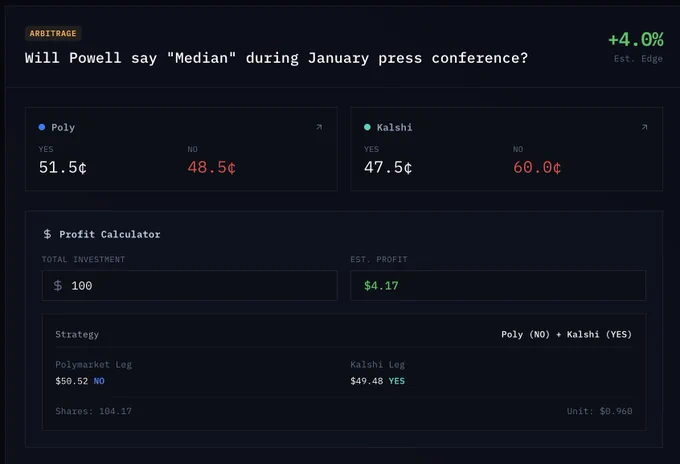Click the dollar sign inside investment field

click(x=58, y=285)
